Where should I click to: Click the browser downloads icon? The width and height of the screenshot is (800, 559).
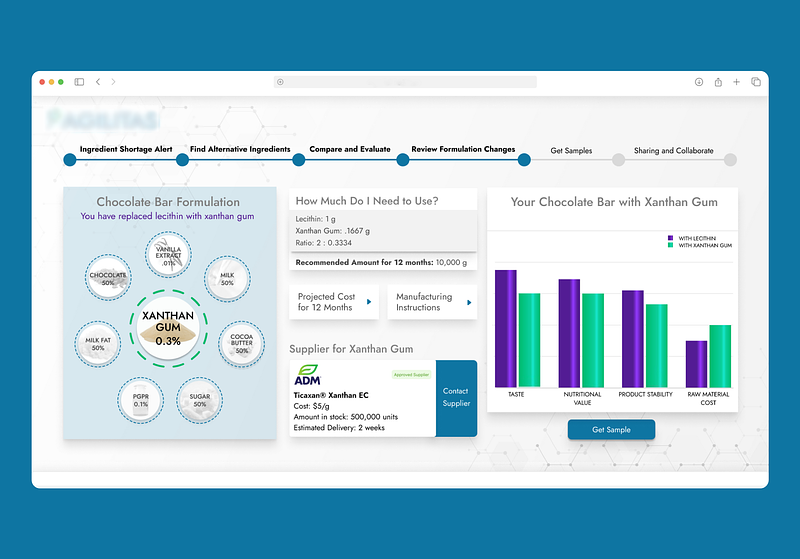699,82
